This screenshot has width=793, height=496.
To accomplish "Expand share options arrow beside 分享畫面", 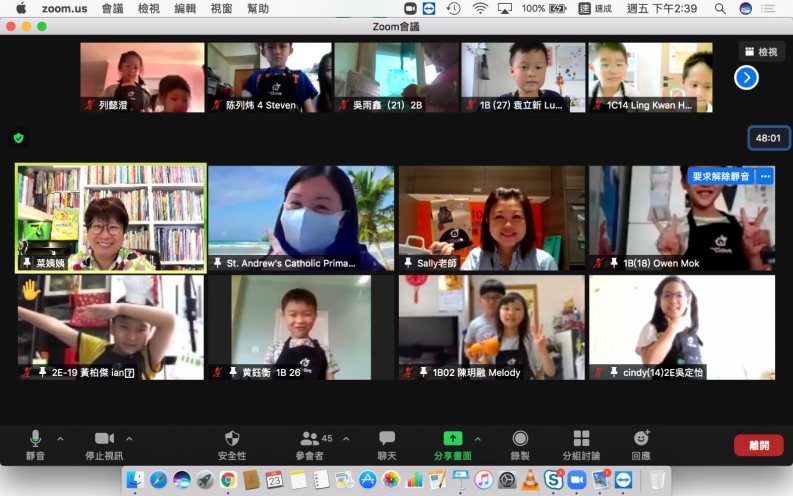I will pos(477,439).
